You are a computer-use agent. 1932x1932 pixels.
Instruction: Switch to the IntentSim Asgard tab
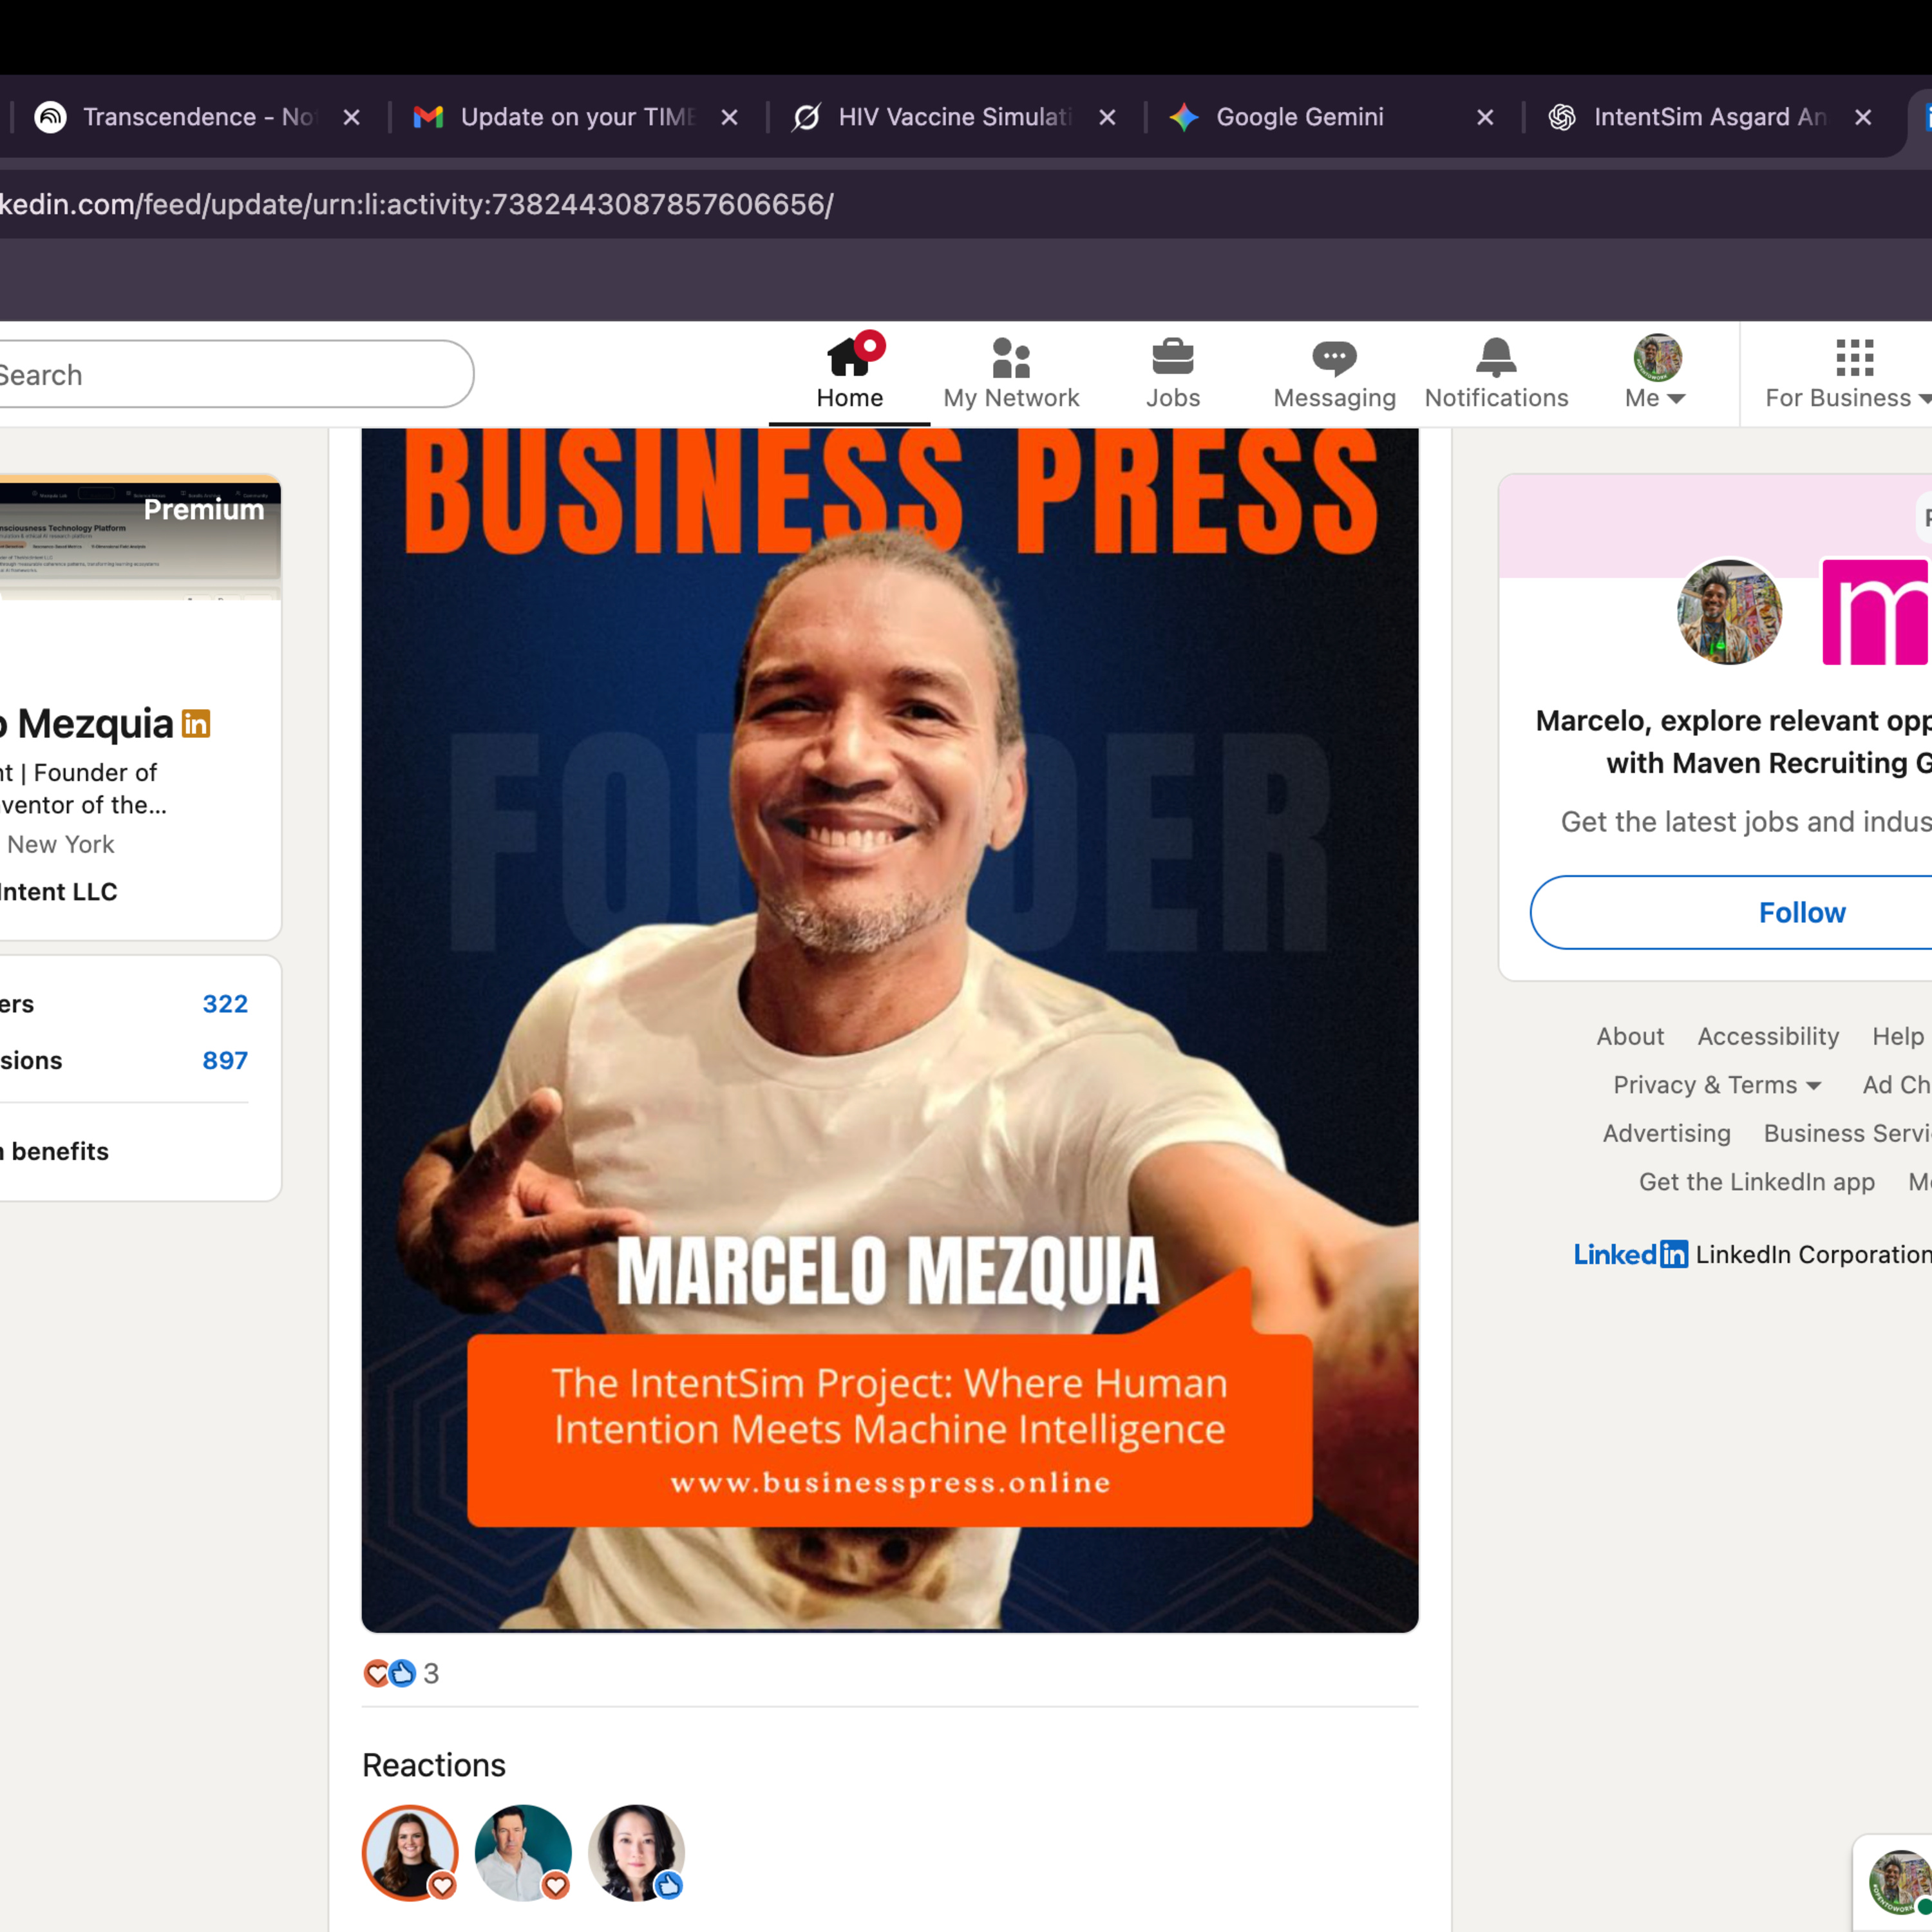tap(1709, 117)
